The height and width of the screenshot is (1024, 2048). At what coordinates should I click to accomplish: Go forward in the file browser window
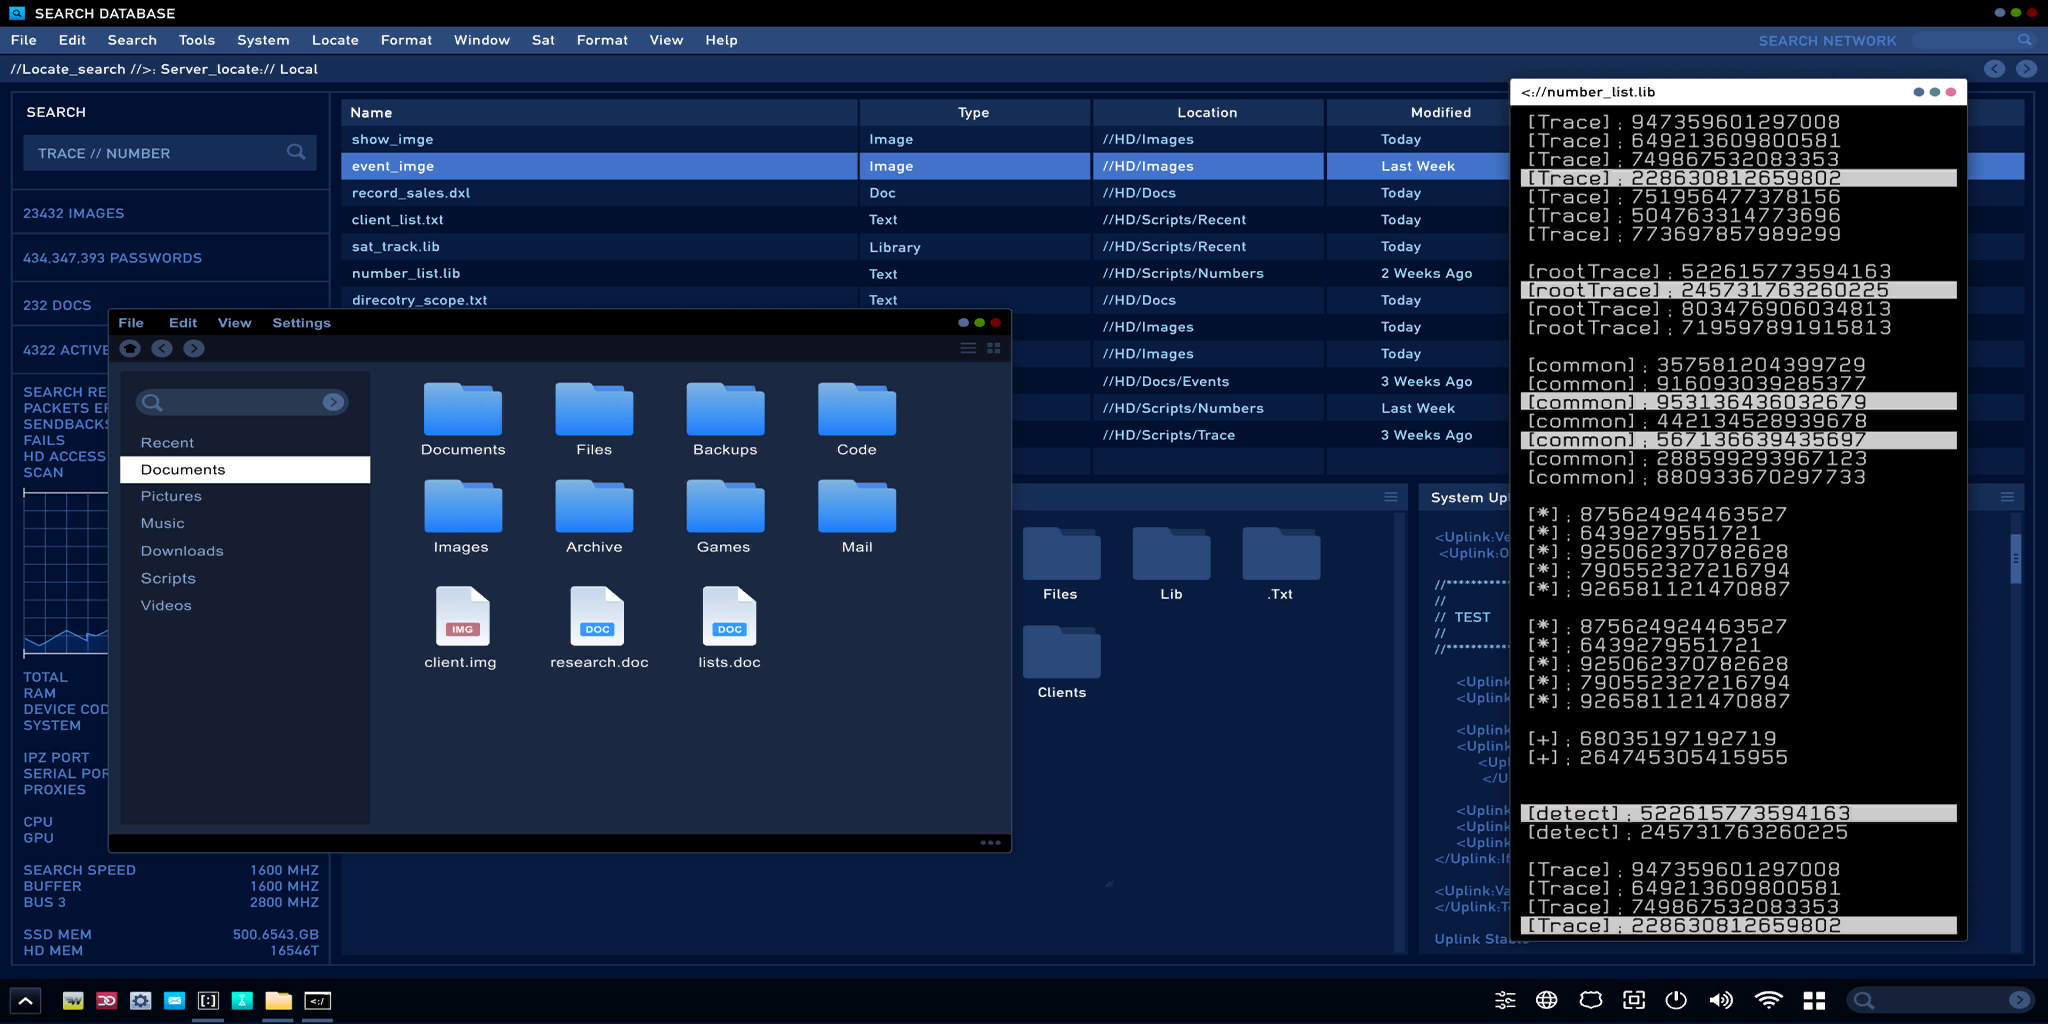tap(194, 348)
